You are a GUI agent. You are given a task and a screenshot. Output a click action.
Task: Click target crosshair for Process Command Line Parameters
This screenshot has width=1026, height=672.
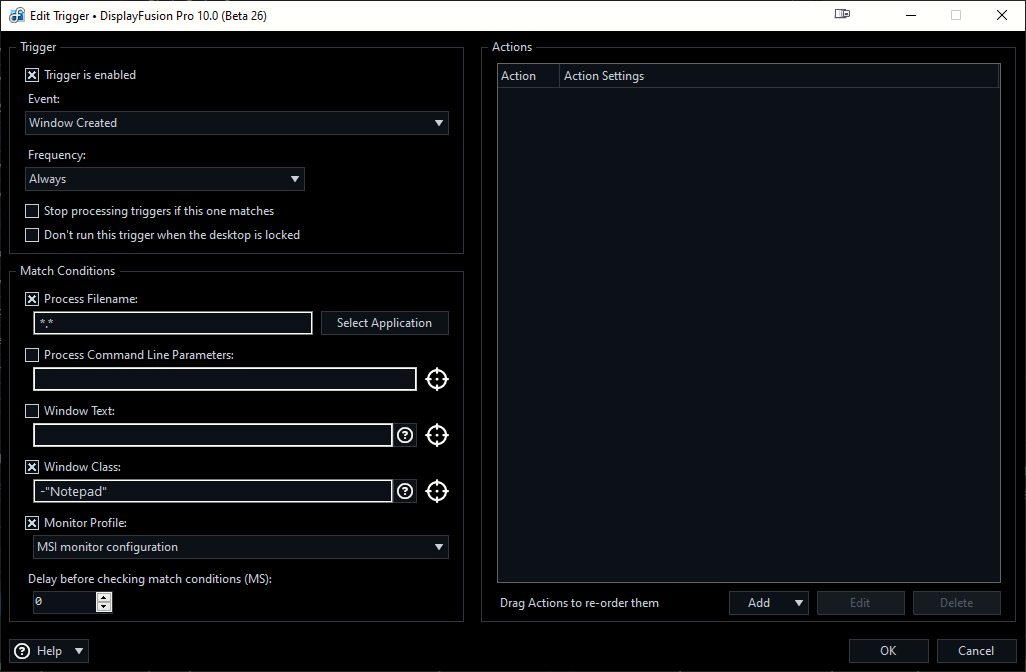[436, 379]
